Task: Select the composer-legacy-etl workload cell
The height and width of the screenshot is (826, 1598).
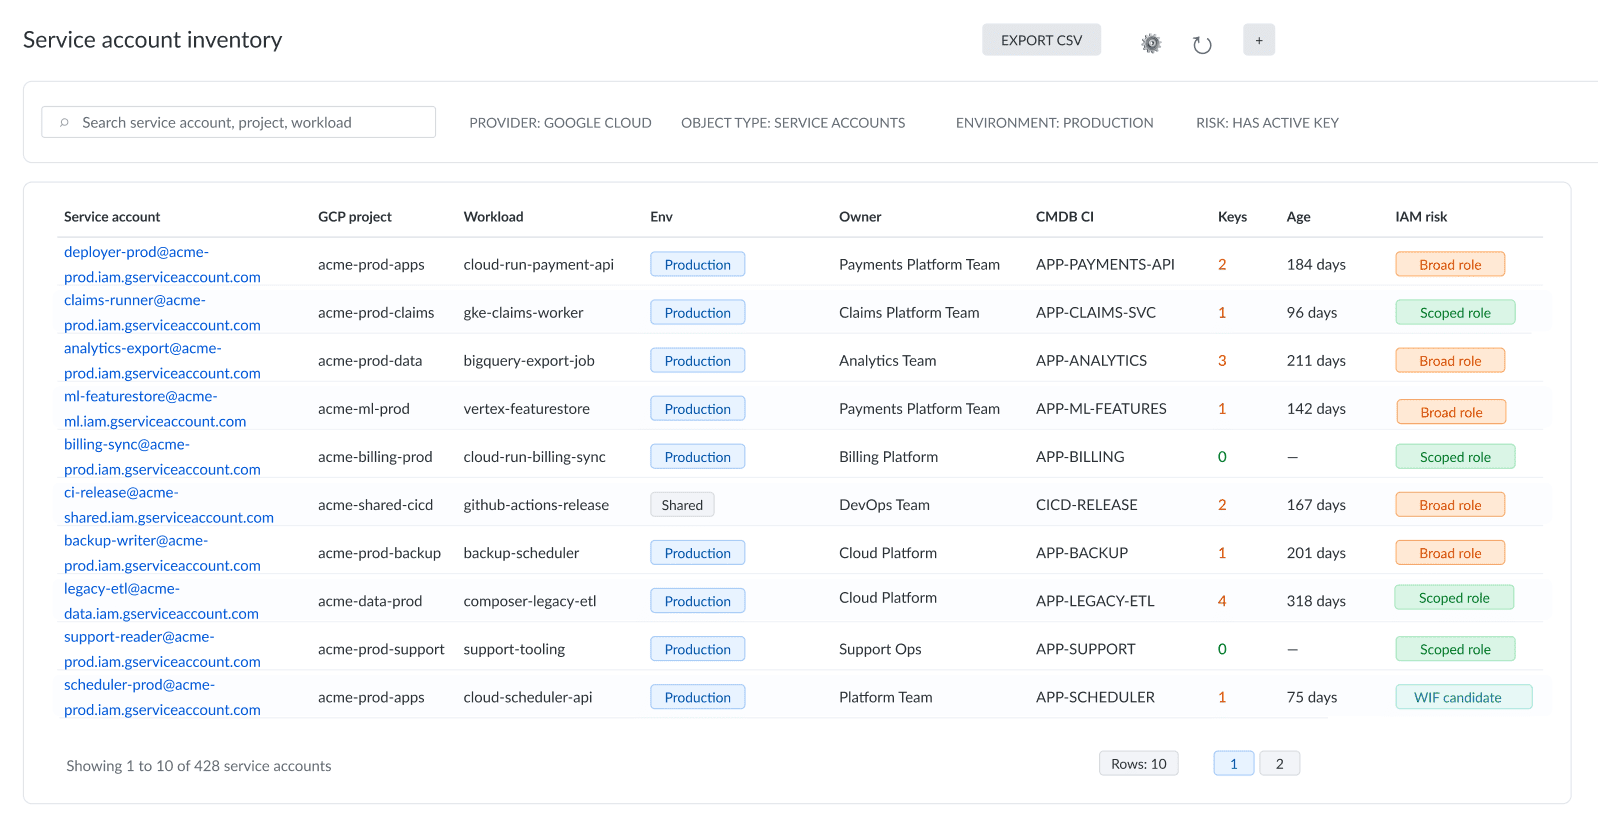Action: click(x=530, y=601)
